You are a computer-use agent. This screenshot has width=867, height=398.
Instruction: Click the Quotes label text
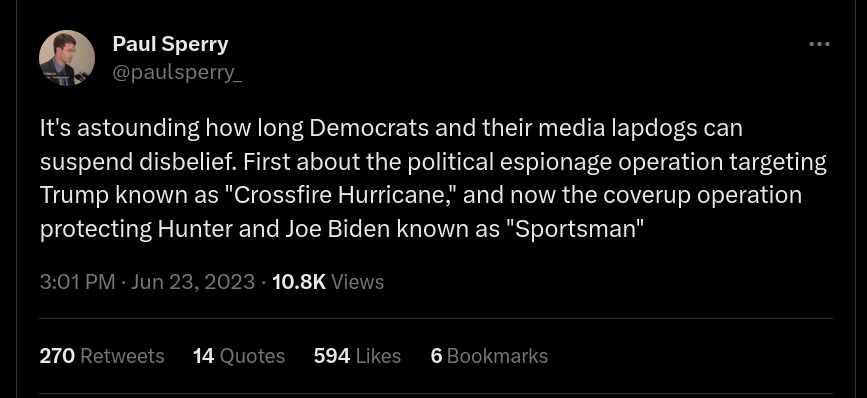[252, 356]
